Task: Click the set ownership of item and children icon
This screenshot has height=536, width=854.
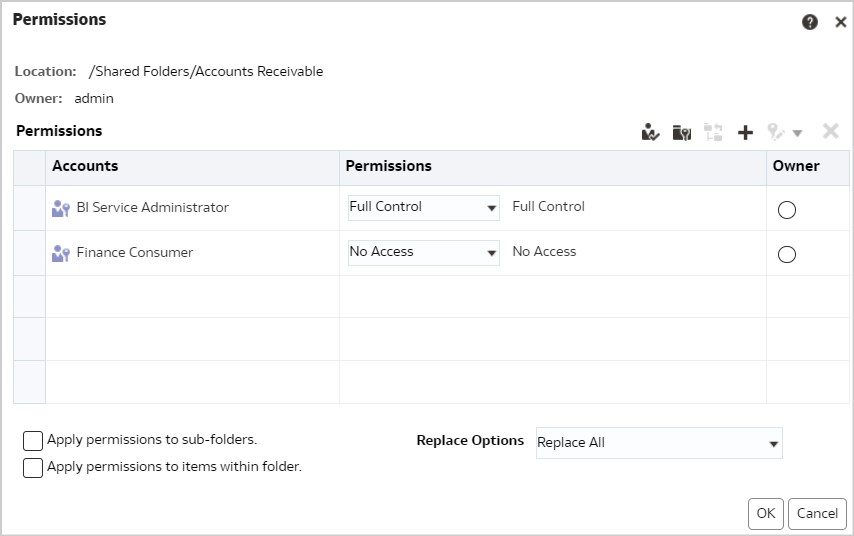Action: [x=681, y=132]
